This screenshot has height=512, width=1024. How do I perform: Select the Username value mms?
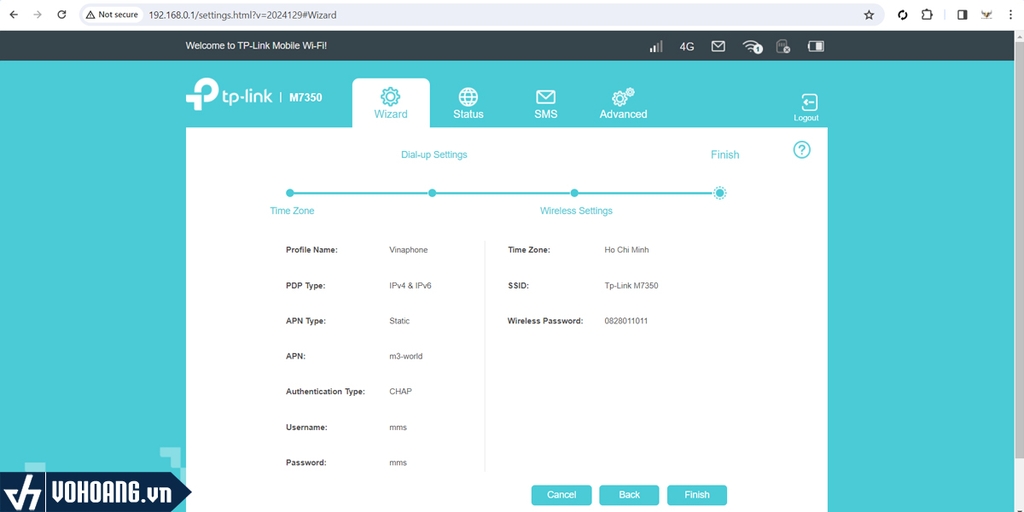coord(398,427)
